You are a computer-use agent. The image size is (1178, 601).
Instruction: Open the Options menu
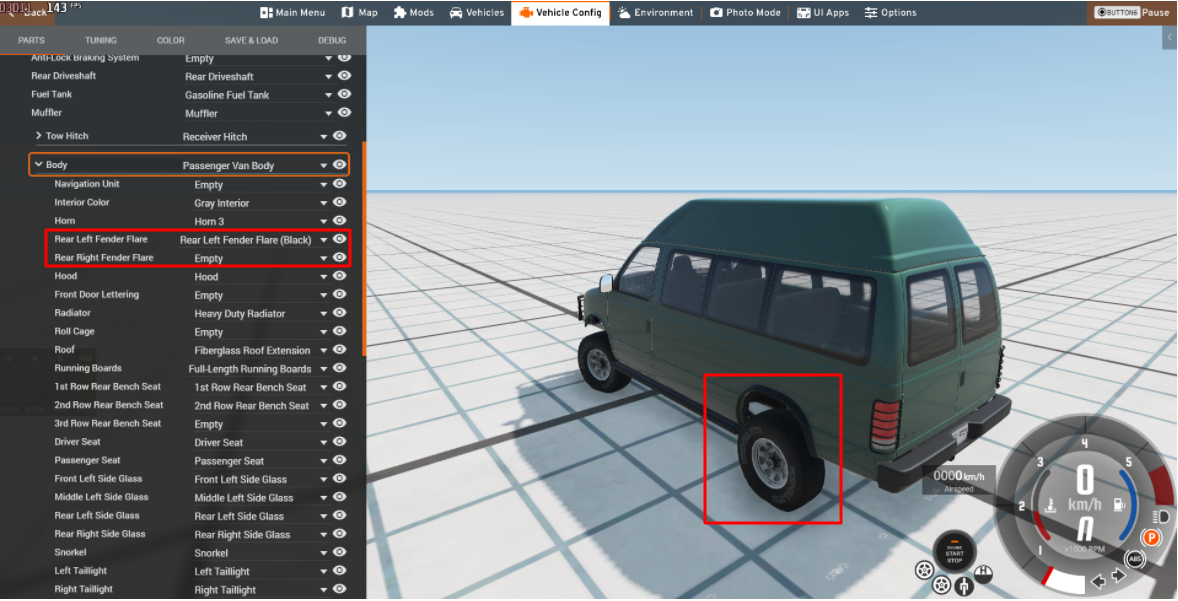(x=890, y=12)
